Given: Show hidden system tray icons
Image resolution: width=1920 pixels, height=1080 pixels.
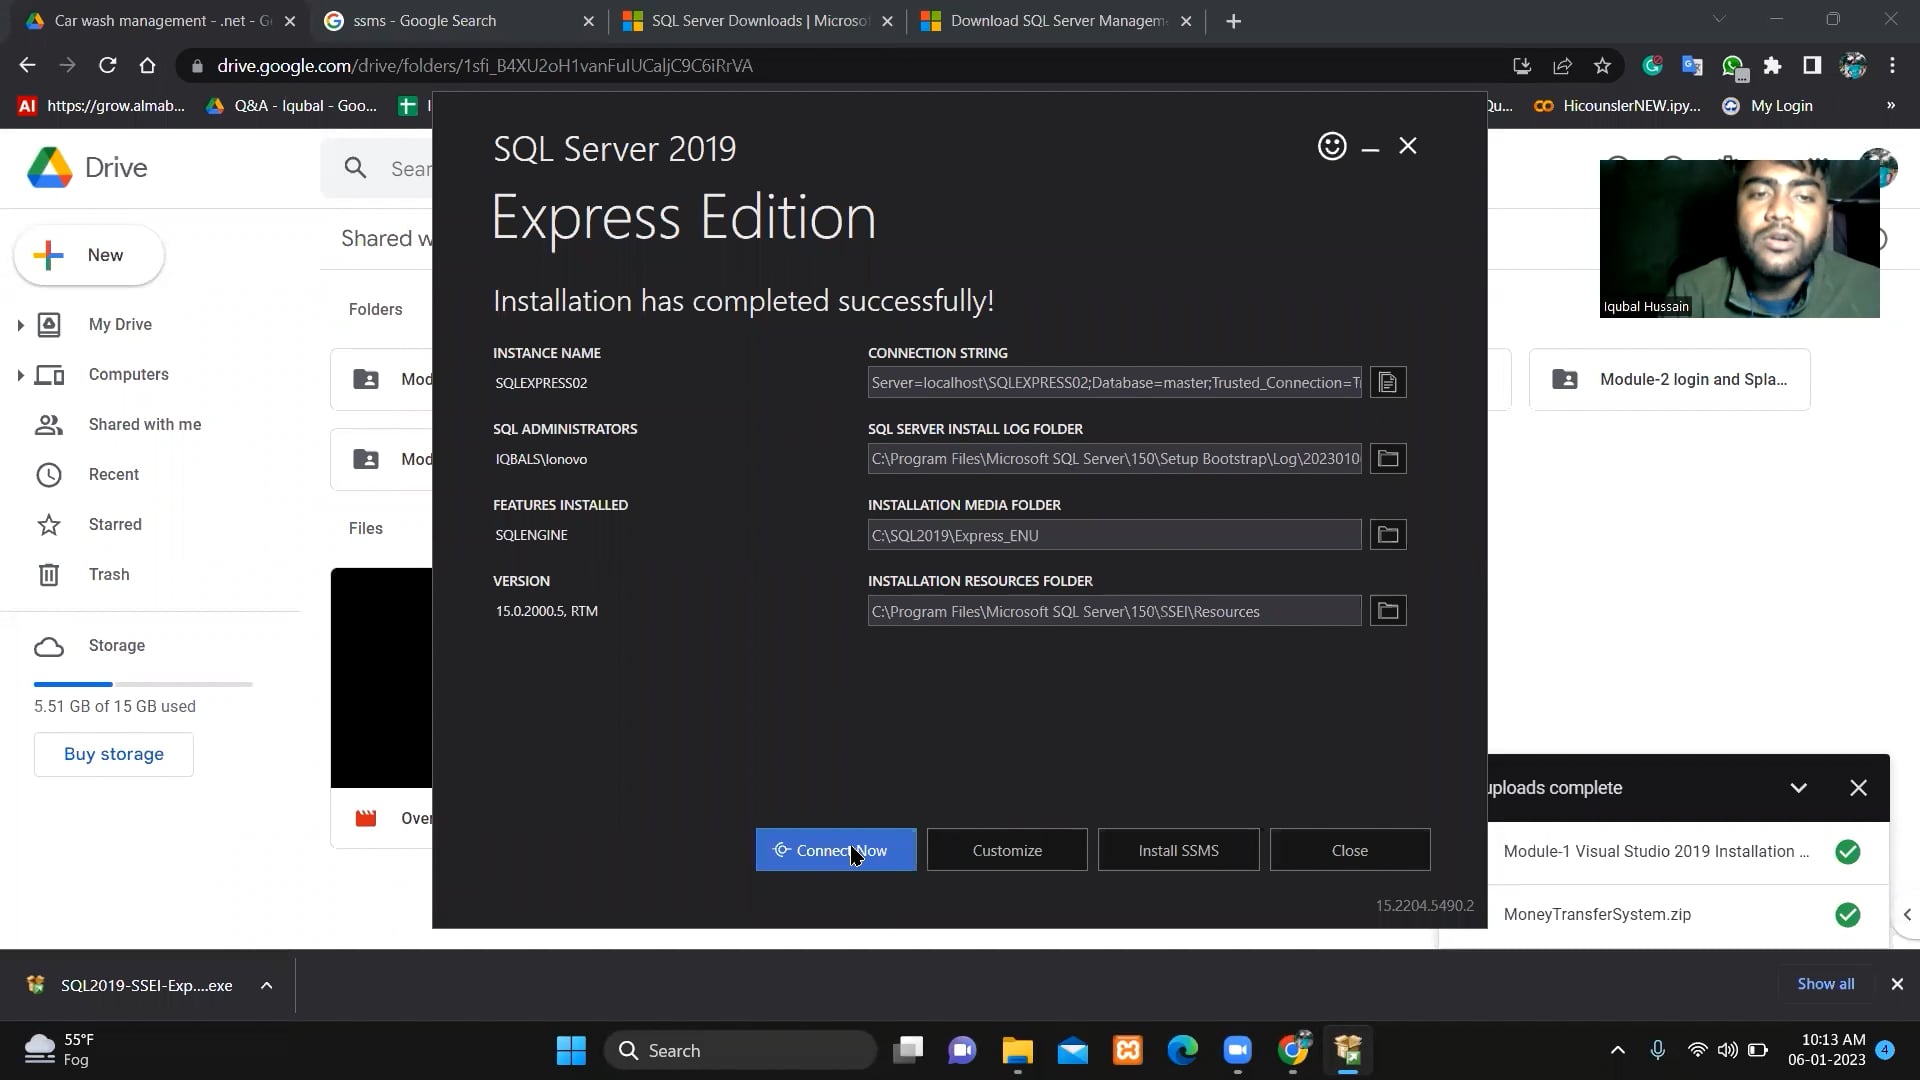Looking at the screenshot, I should (1617, 1050).
